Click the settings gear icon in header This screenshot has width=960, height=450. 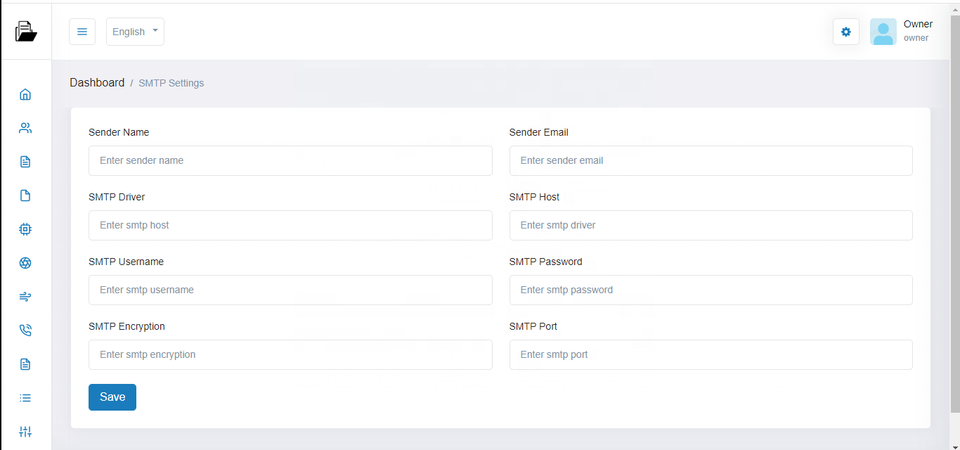point(846,32)
